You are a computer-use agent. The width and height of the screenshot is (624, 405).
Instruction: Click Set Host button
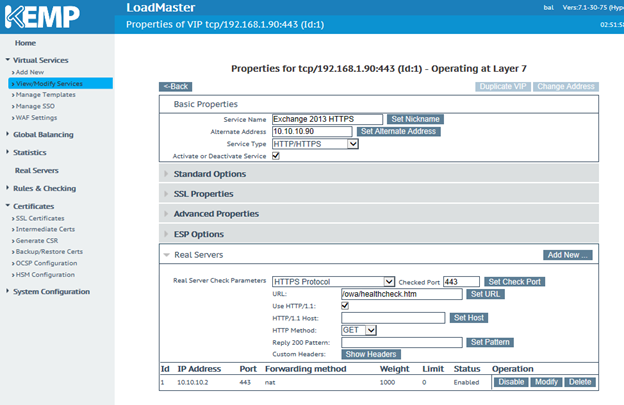coord(469,318)
